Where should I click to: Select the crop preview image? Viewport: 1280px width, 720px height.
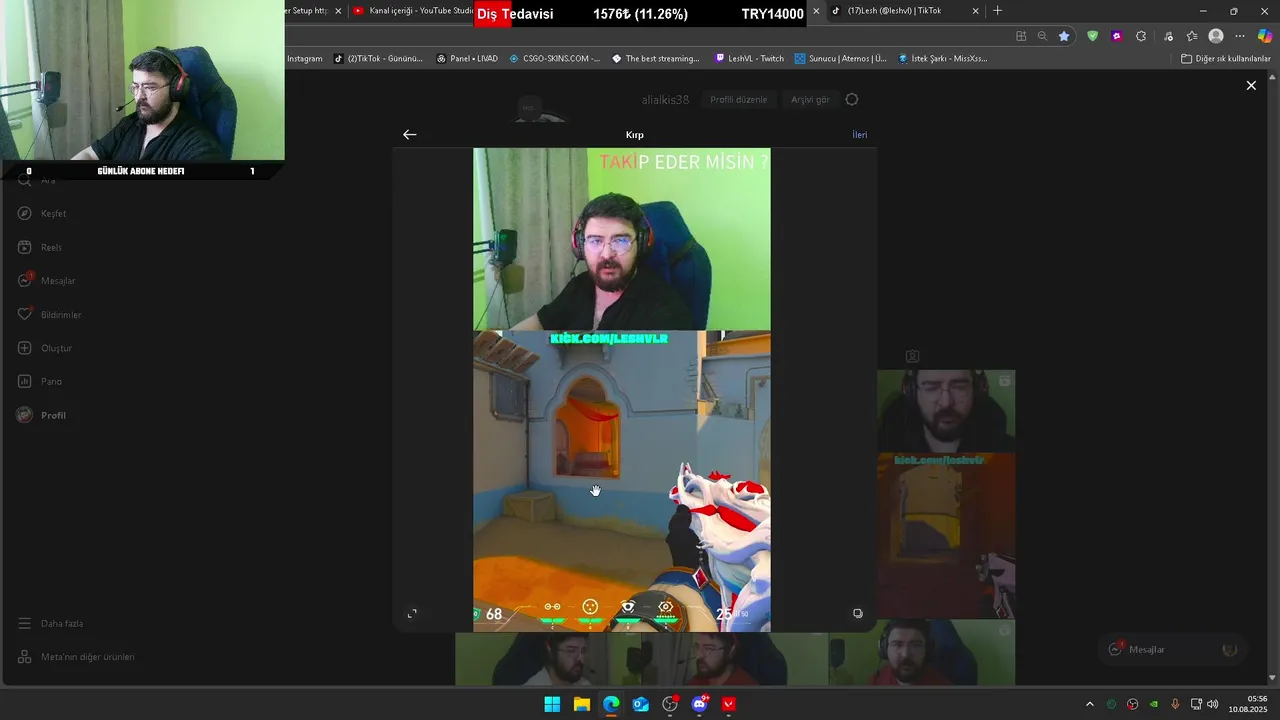pyautogui.click(x=621, y=390)
